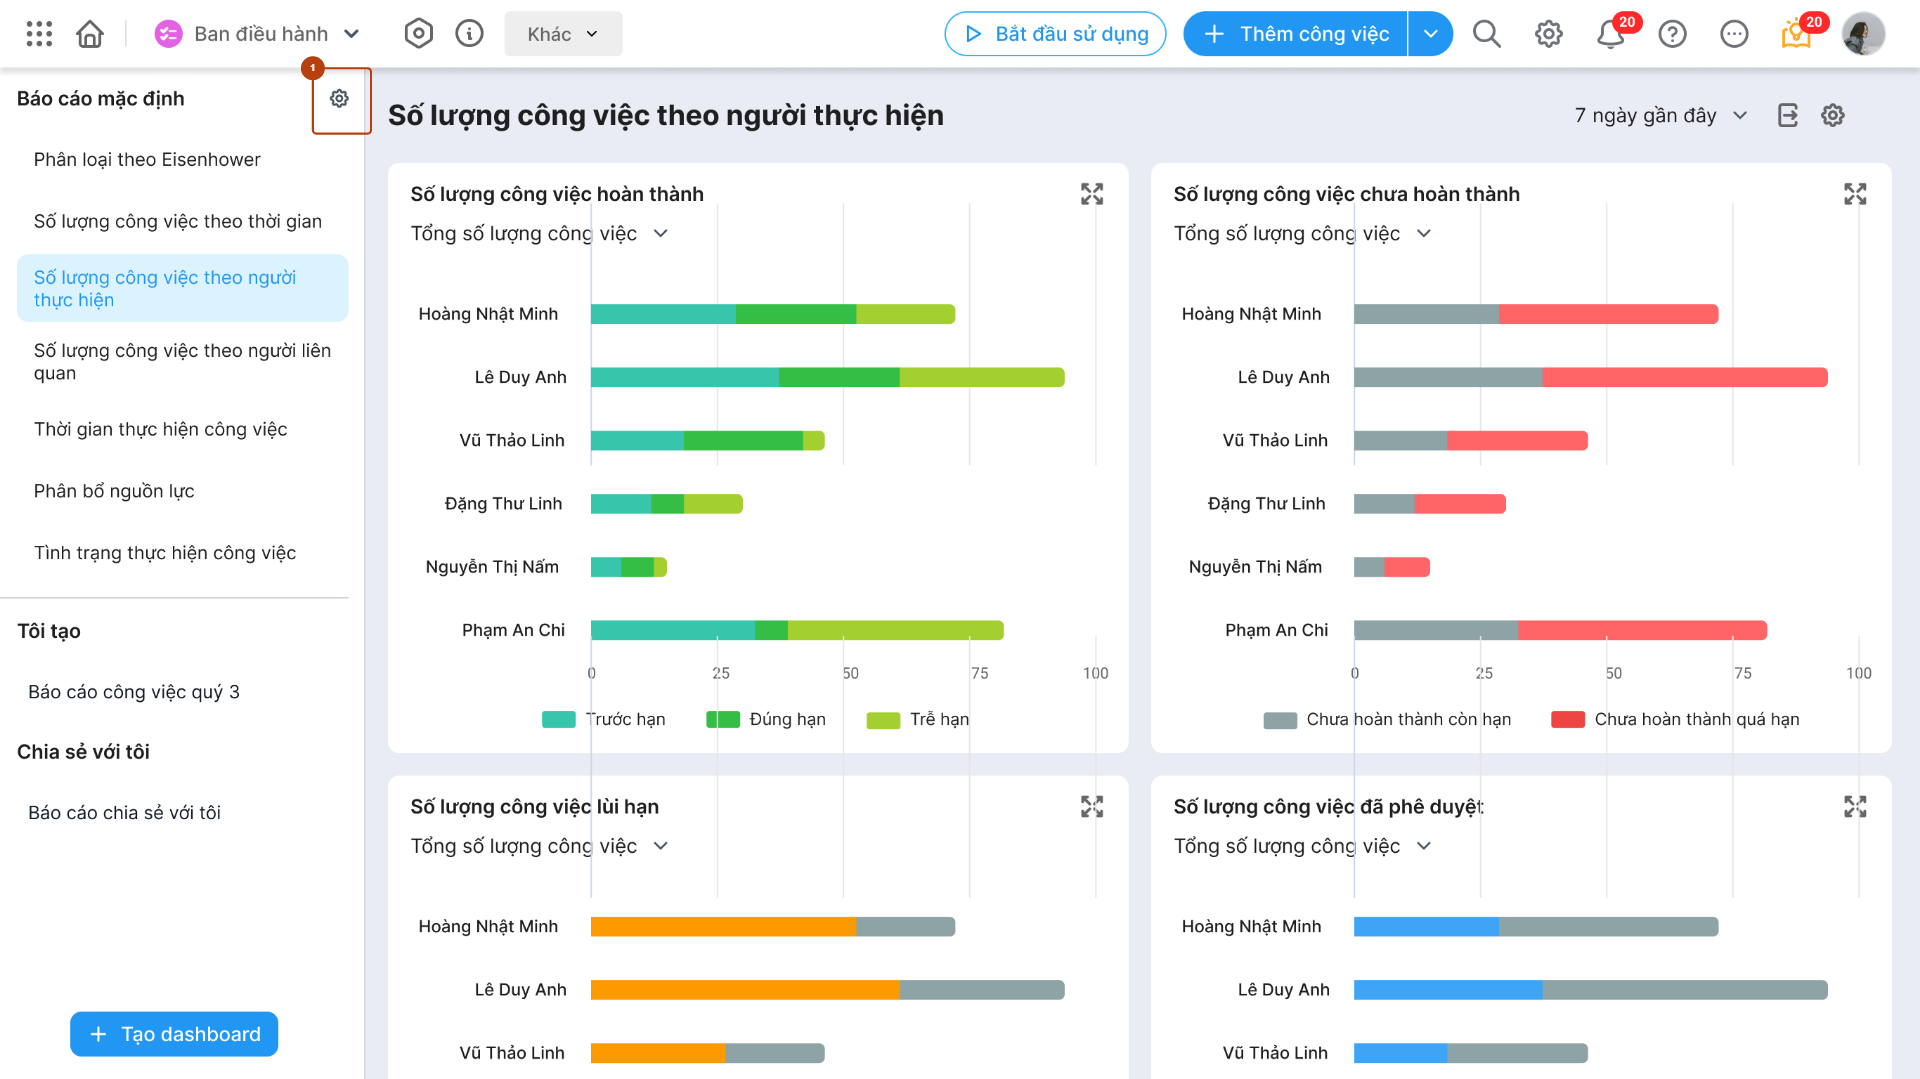Open metric dropdown in incomplete tasks chart
This screenshot has width=1920, height=1079.
(x=1302, y=233)
